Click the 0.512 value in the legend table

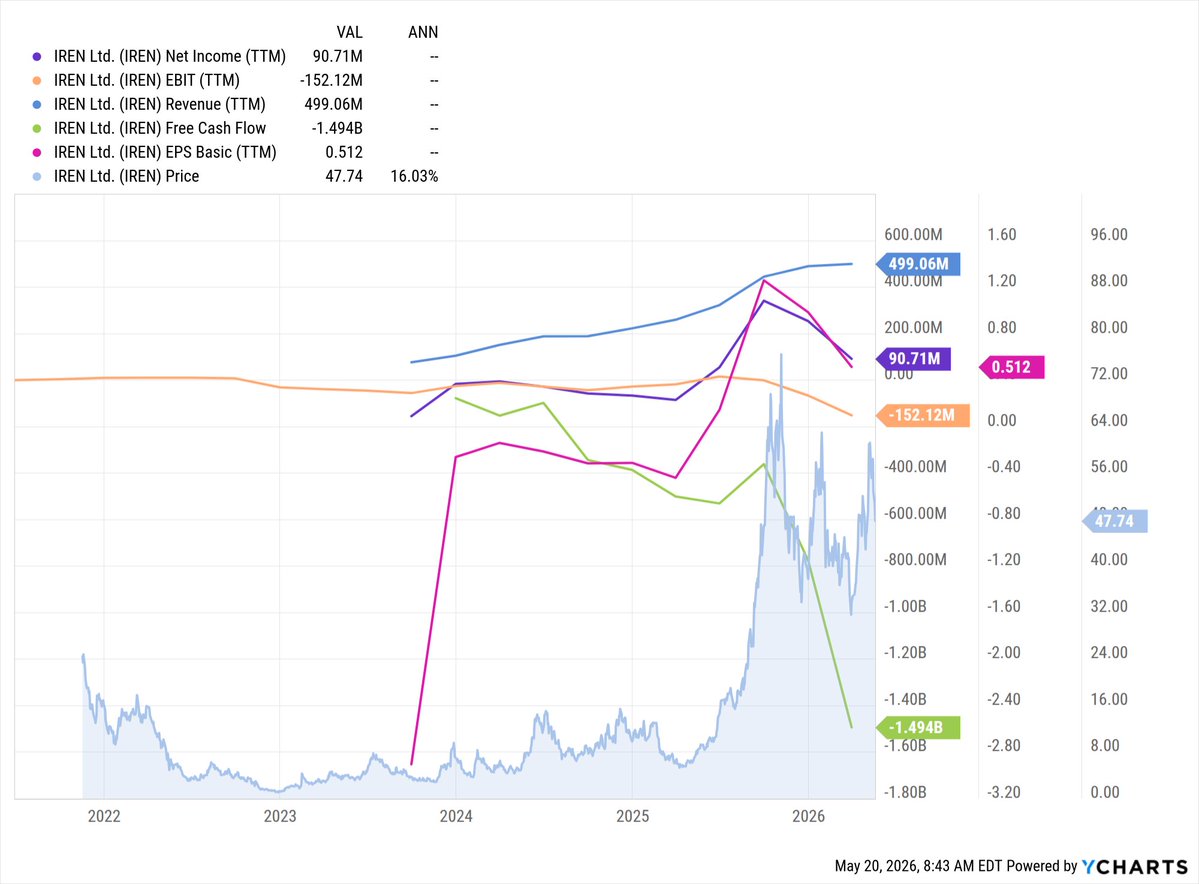(344, 152)
